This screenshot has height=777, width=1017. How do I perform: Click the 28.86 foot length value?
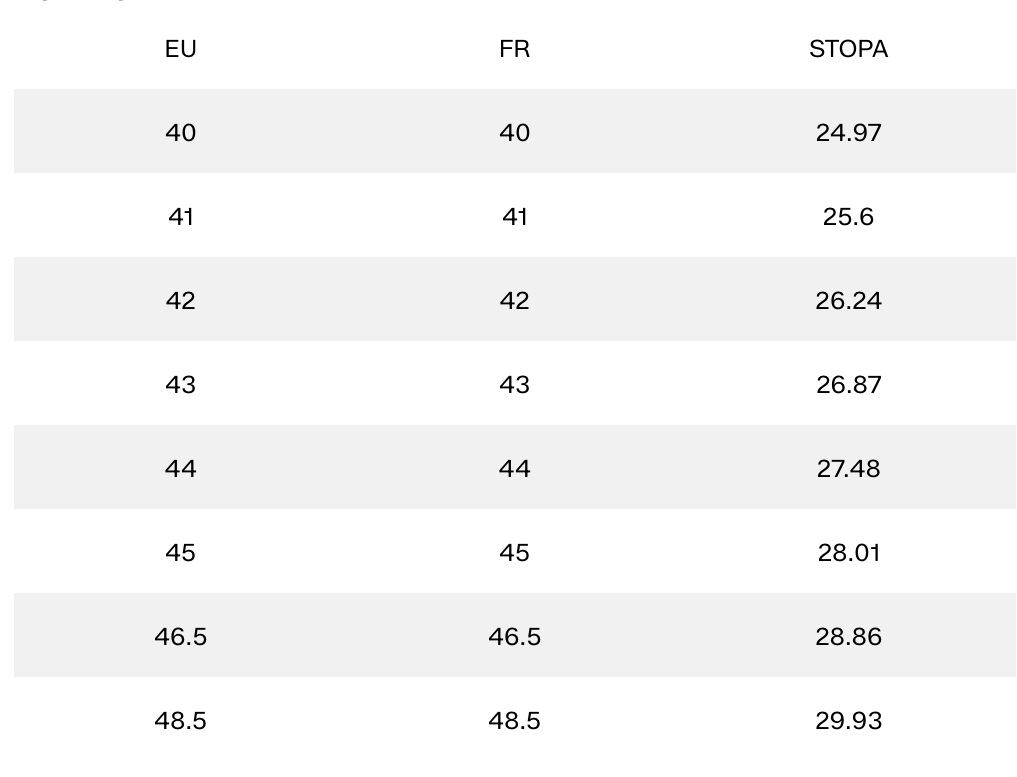click(848, 636)
